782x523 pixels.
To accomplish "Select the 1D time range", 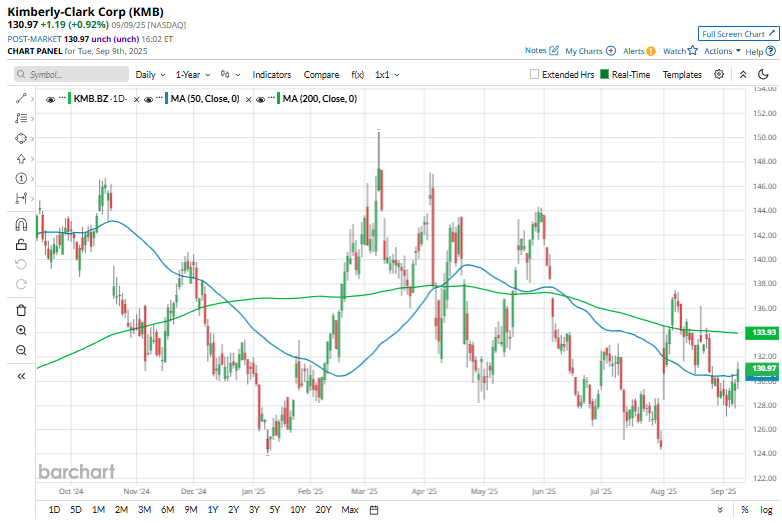I will pyautogui.click(x=54, y=510).
